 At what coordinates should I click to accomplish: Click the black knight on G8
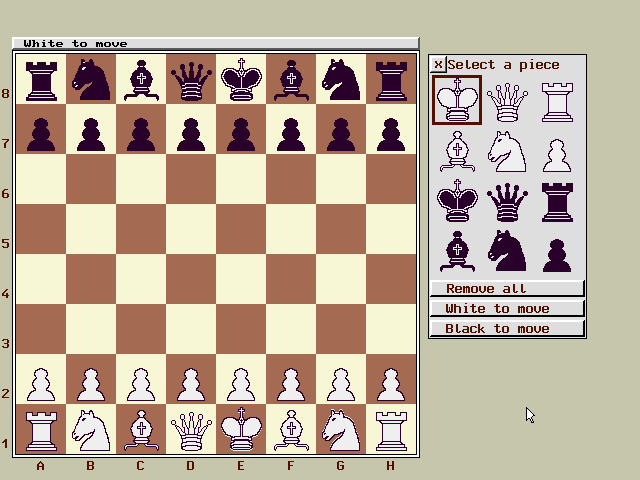[x=341, y=79]
